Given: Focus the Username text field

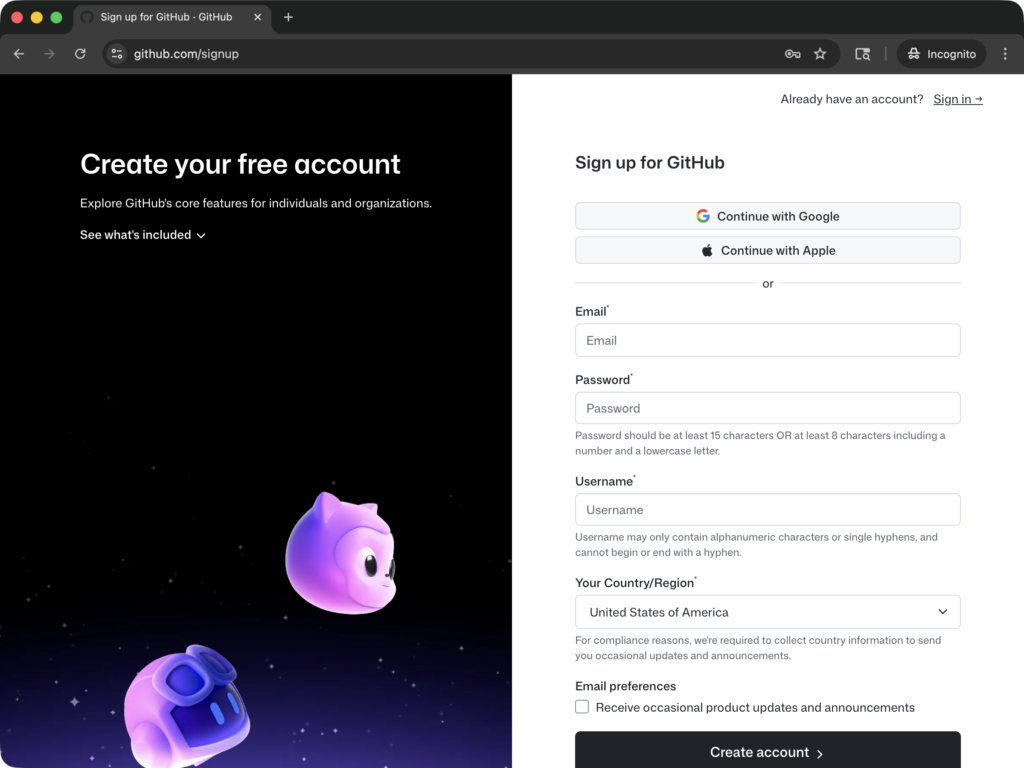Looking at the screenshot, I should pos(767,509).
